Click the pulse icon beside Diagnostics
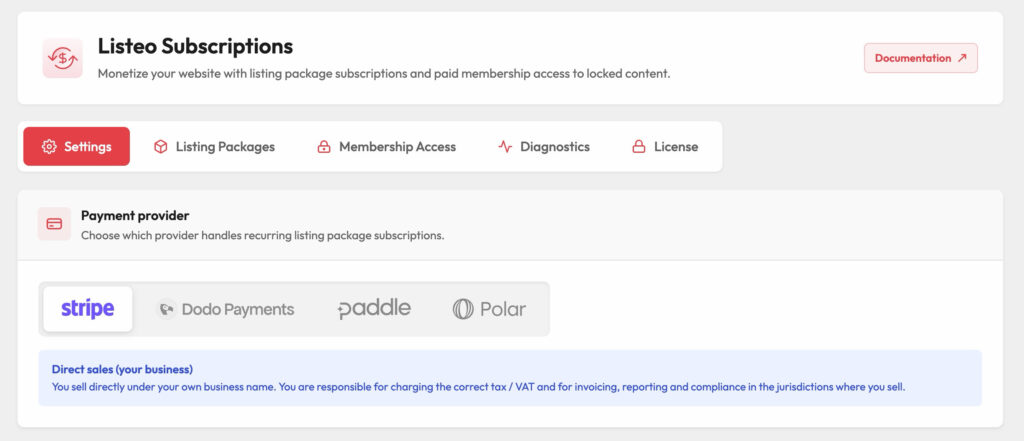This screenshot has height=441, width=1024. tap(505, 146)
